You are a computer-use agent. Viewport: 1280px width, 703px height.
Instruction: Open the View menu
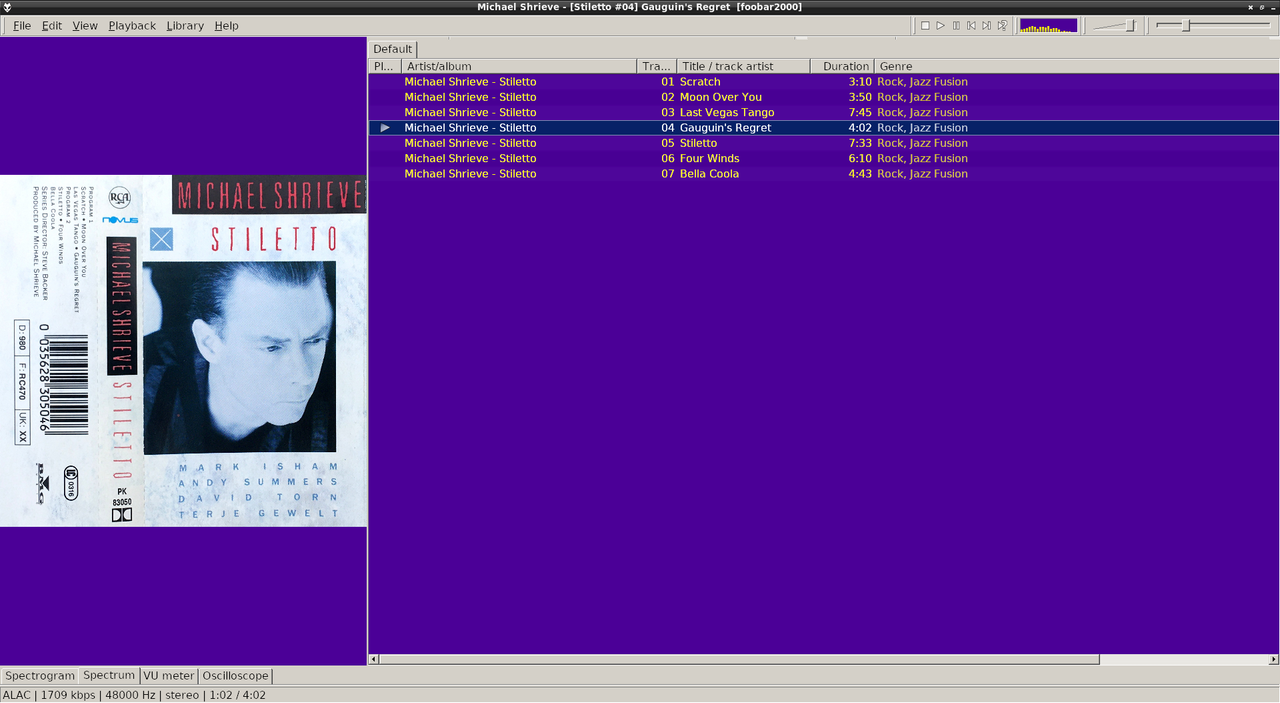point(85,25)
